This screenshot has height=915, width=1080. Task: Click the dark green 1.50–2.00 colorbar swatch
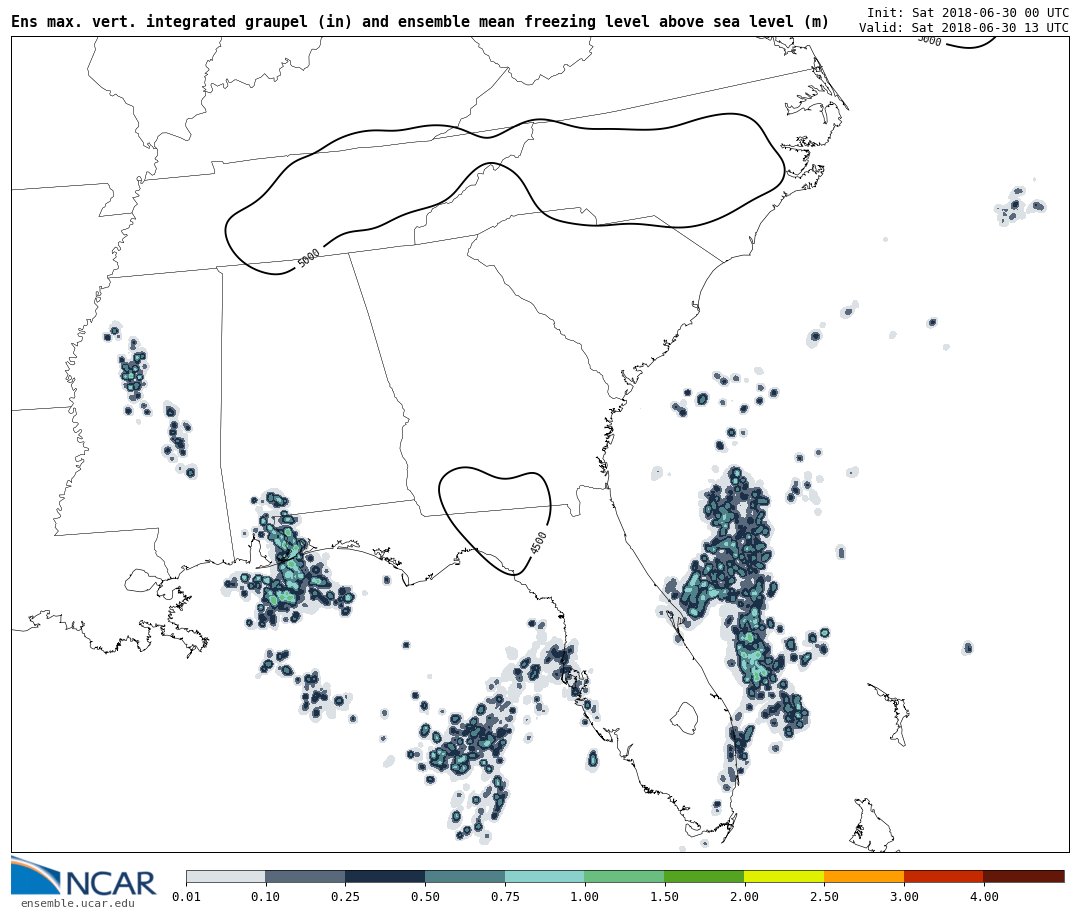click(704, 876)
